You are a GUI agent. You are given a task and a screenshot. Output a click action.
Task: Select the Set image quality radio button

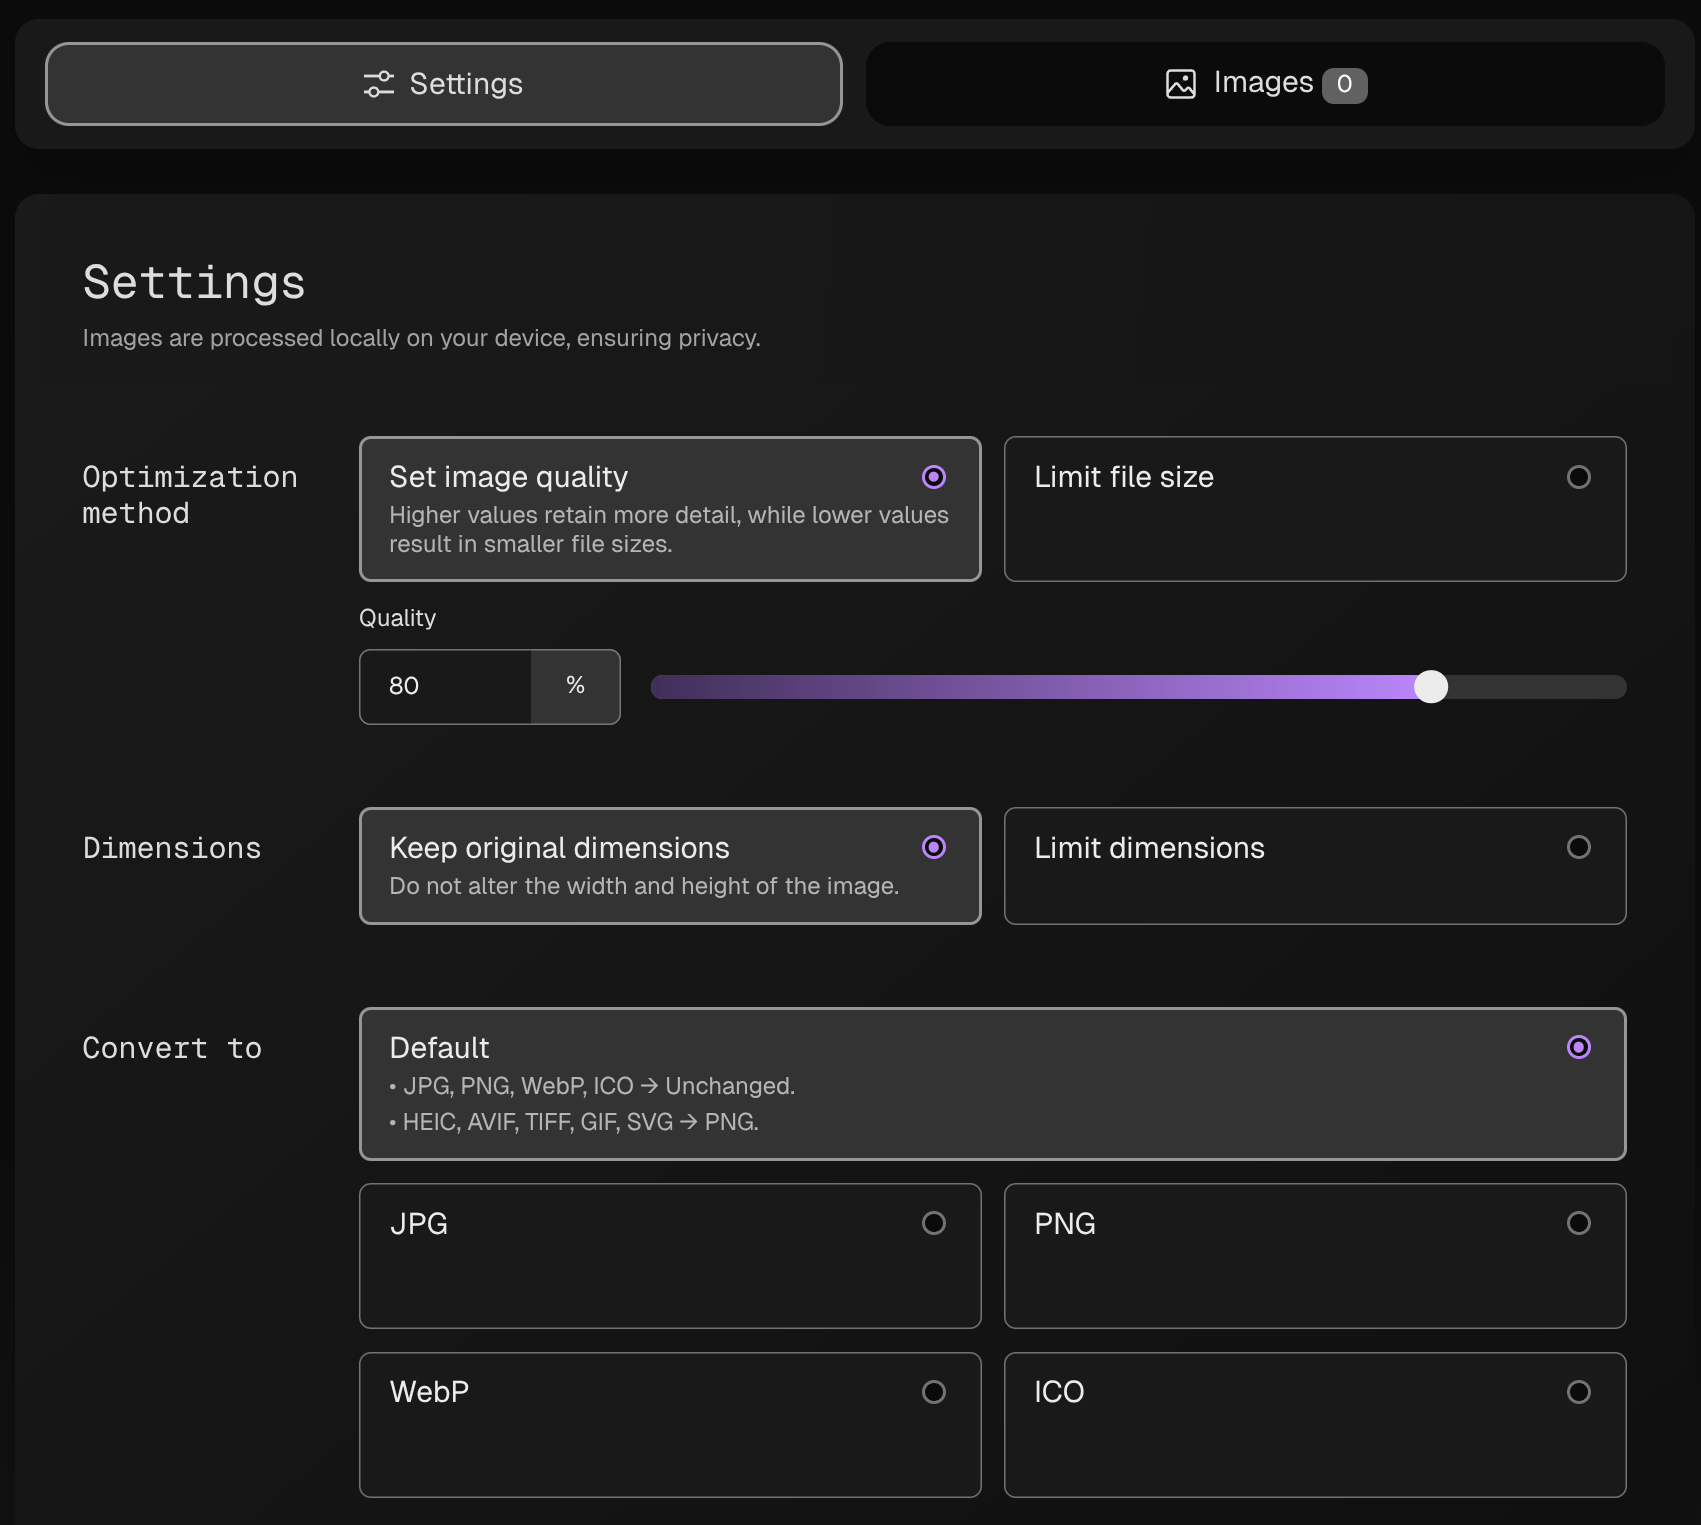[933, 477]
